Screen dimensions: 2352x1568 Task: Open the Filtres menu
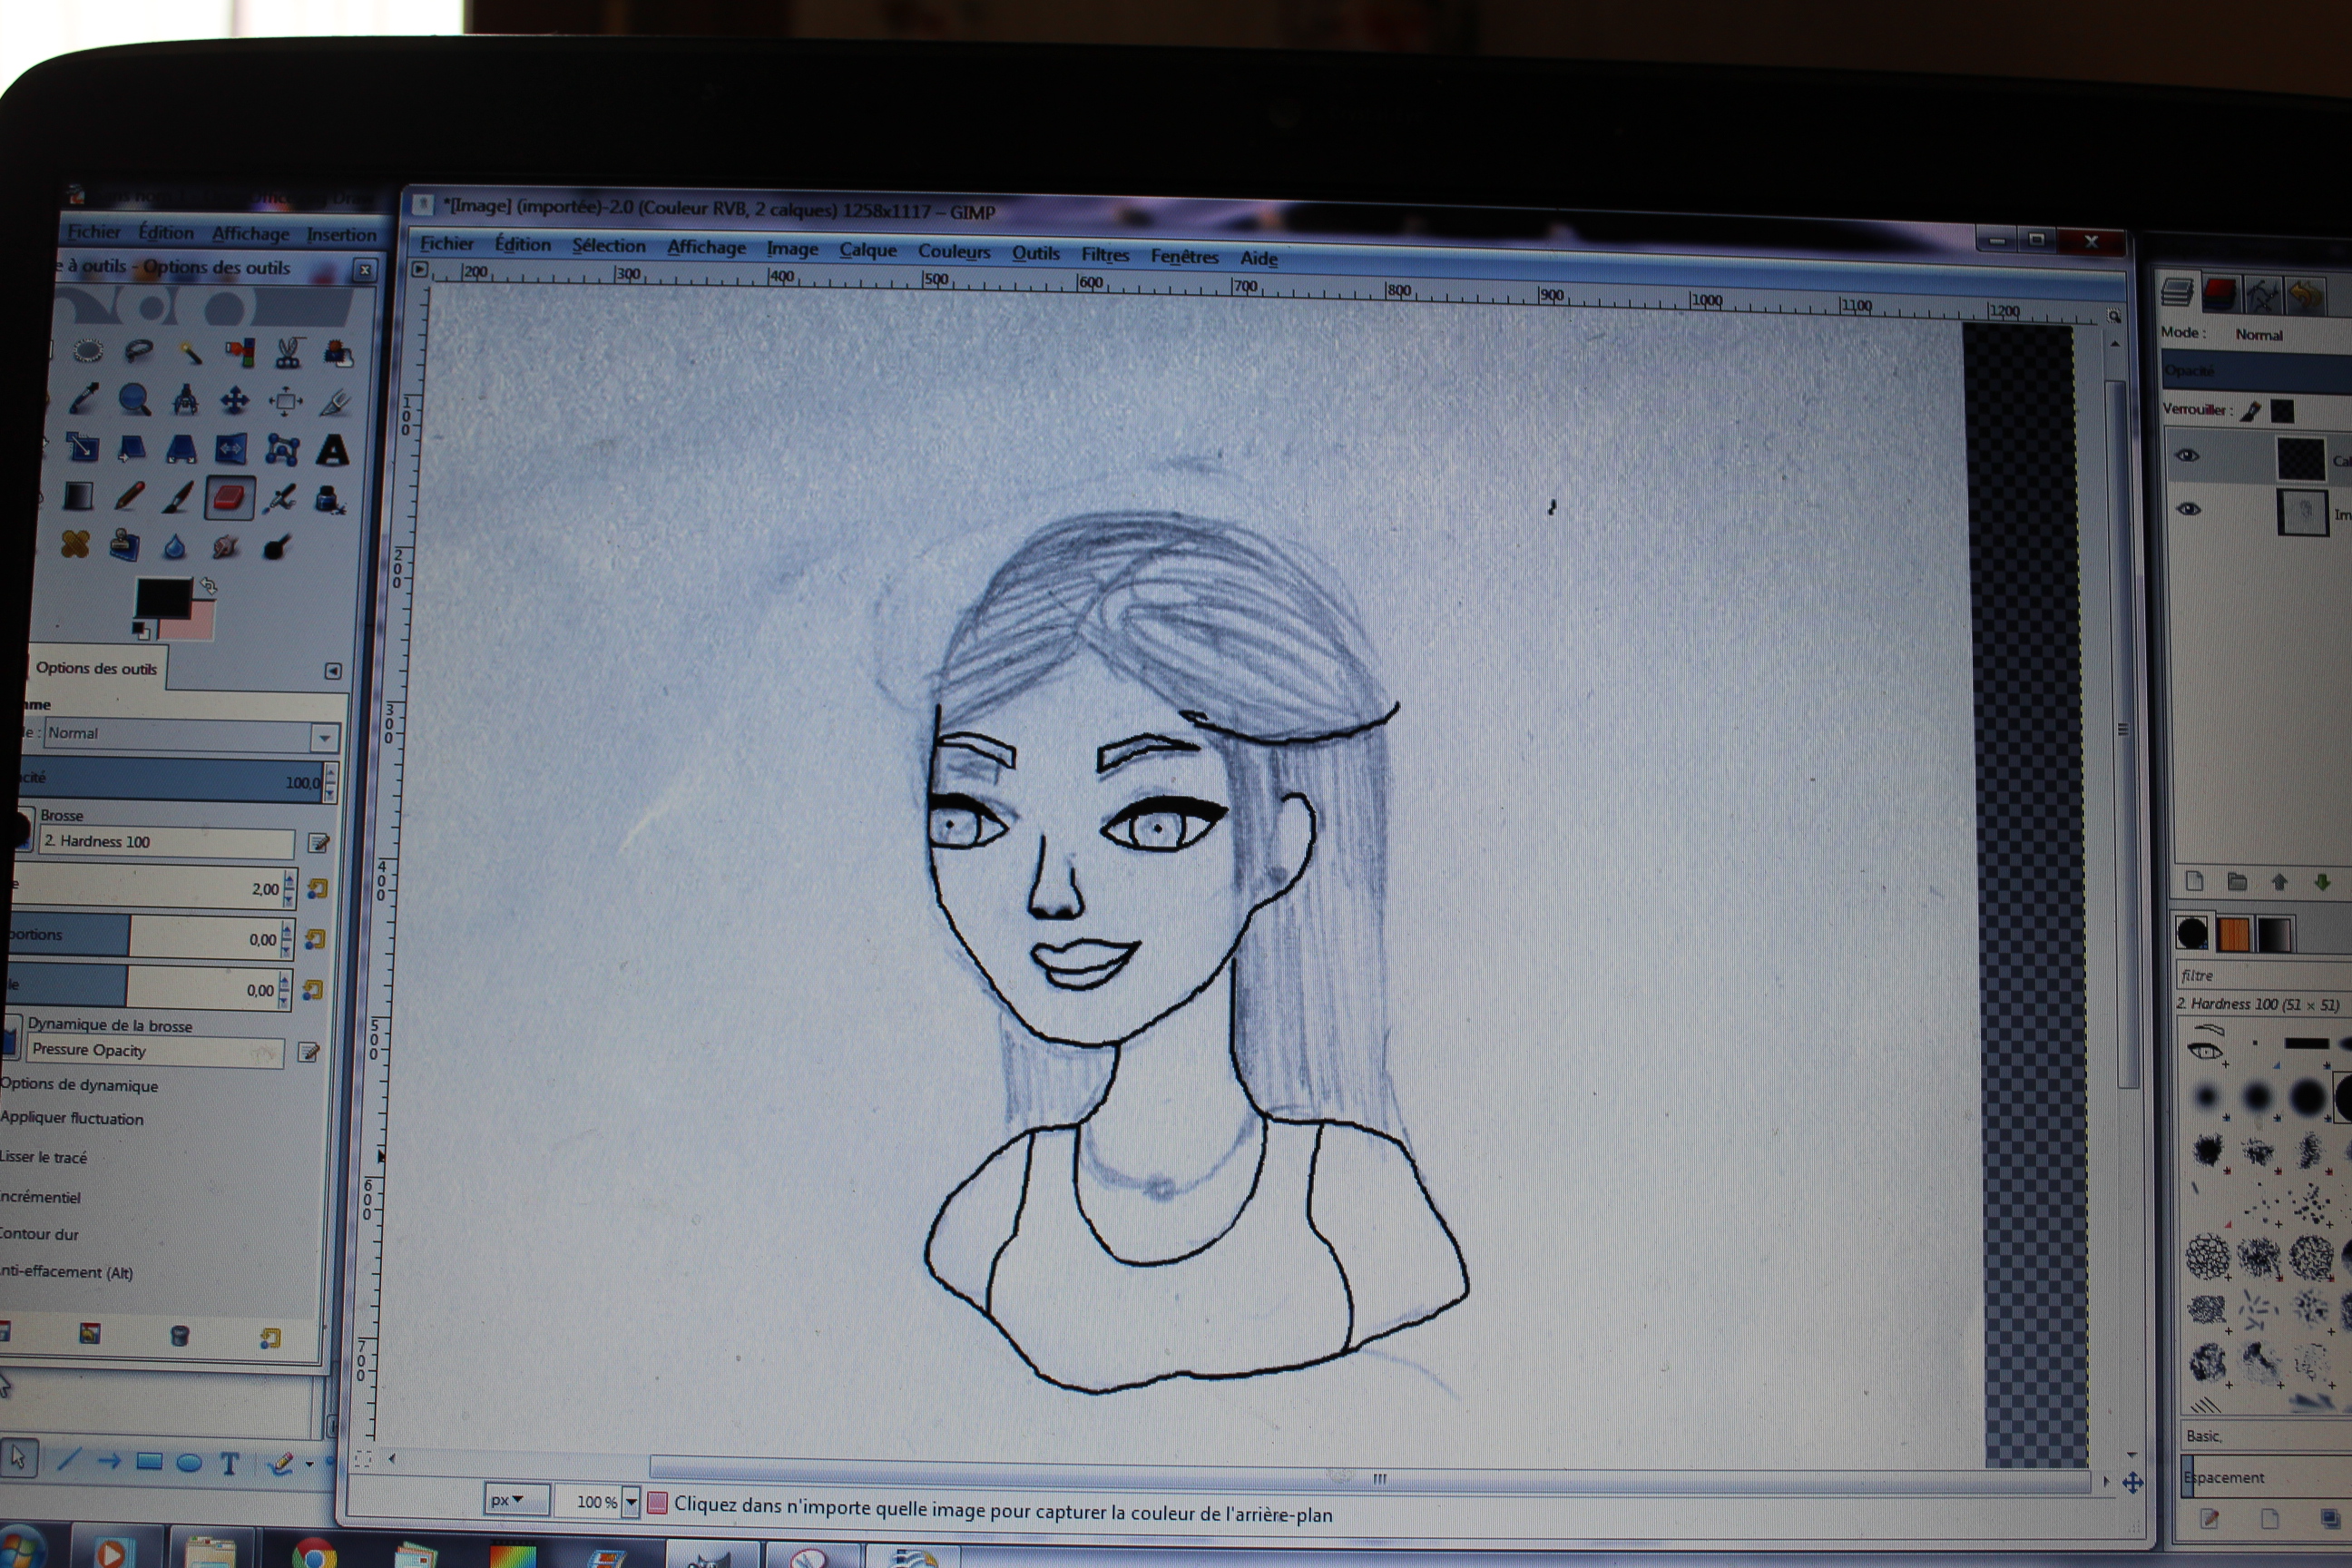tap(1104, 255)
